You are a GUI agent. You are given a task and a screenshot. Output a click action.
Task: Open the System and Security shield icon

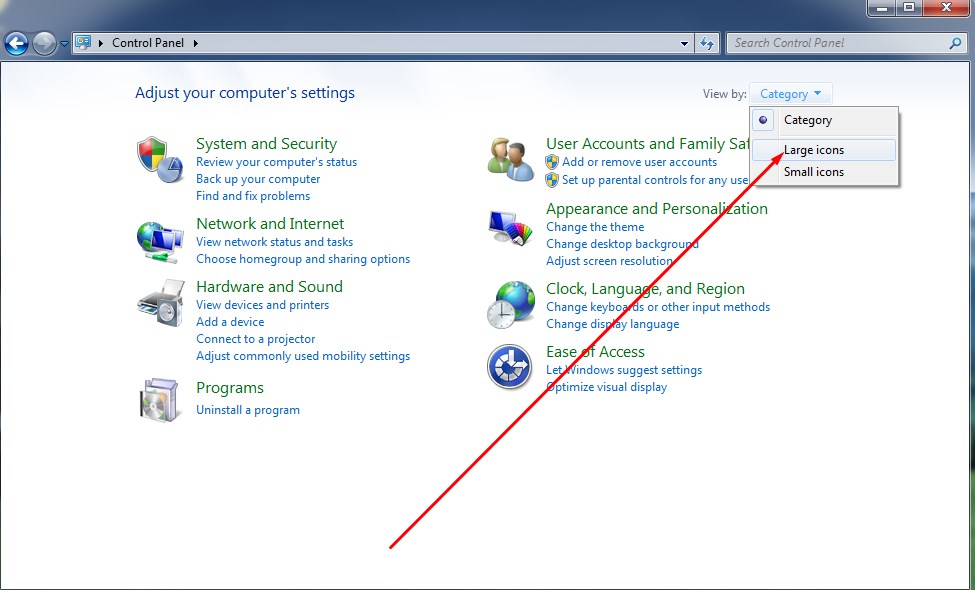(x=160, y=160)
